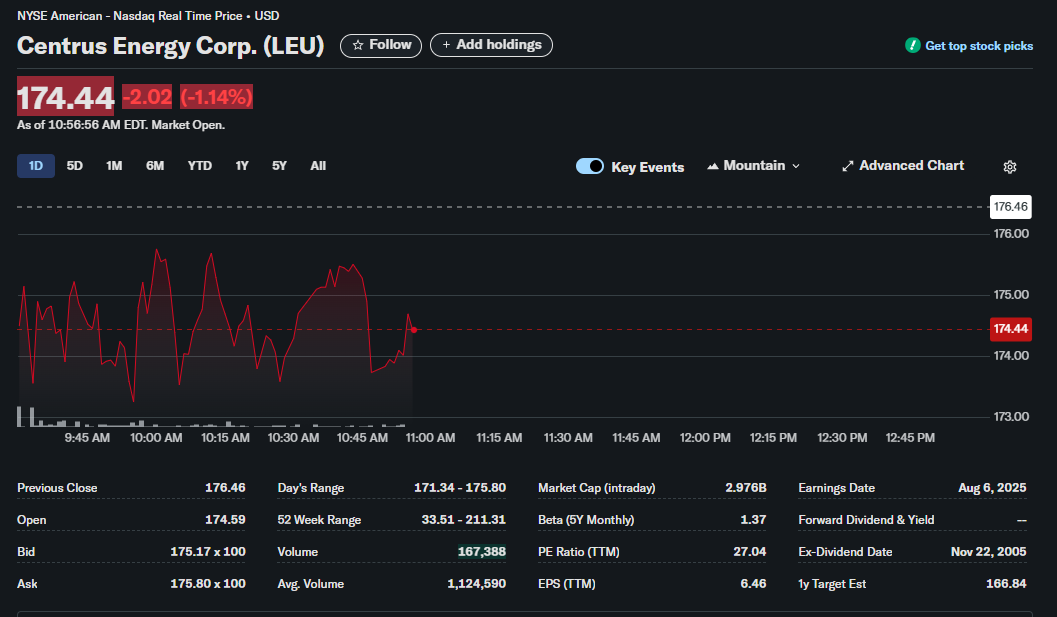Open Get top stock picks link
The image size is (1057, 617).
(979, 46)
